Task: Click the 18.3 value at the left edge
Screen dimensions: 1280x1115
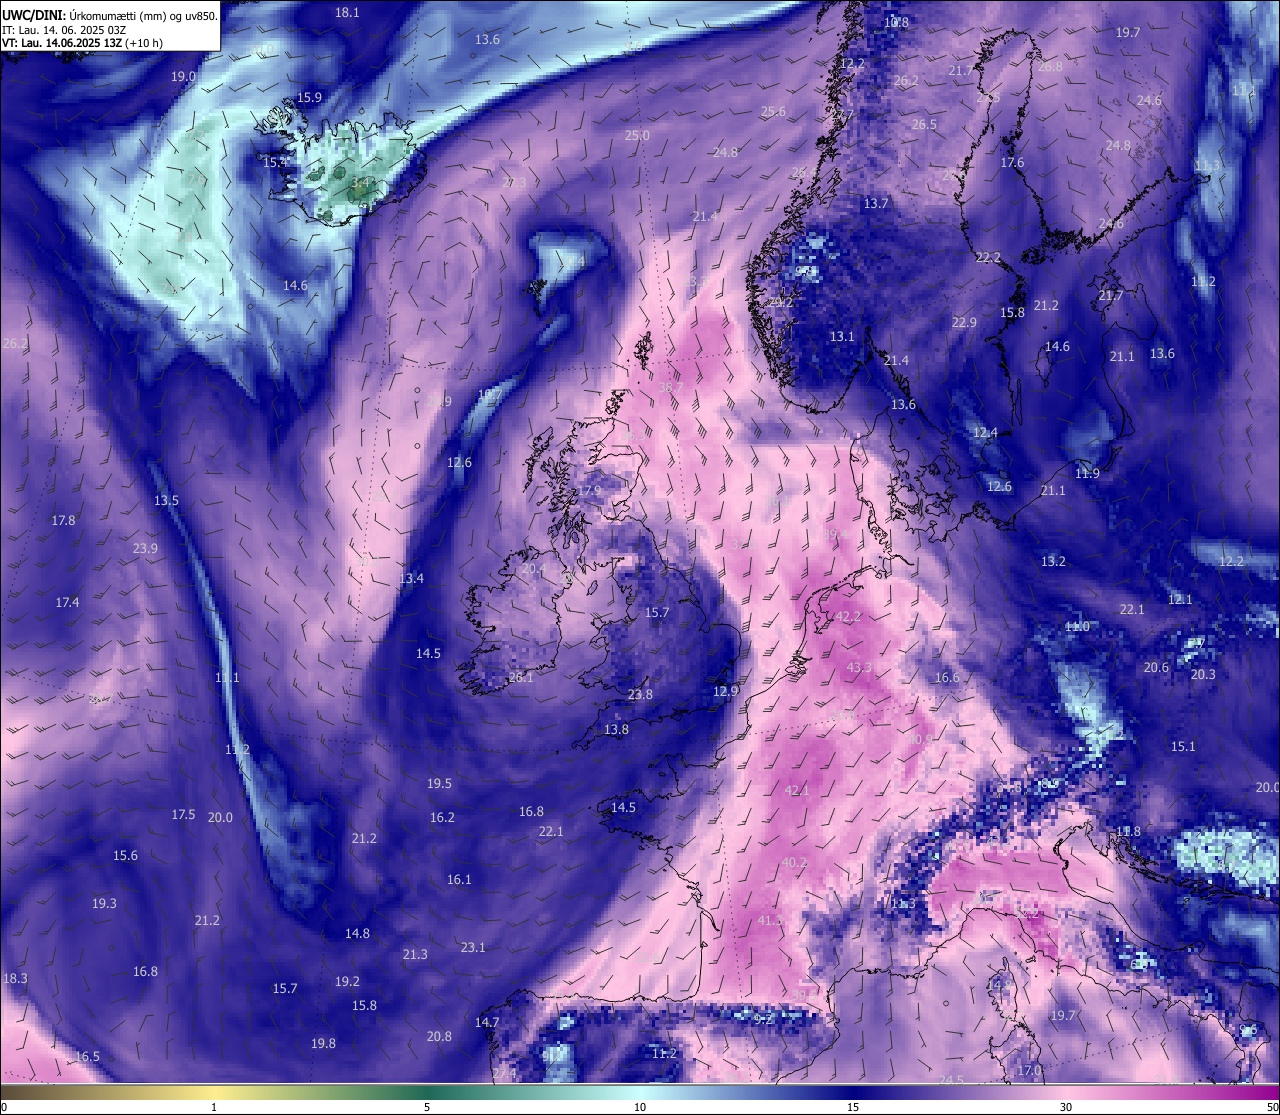Action: click(15, 979)
